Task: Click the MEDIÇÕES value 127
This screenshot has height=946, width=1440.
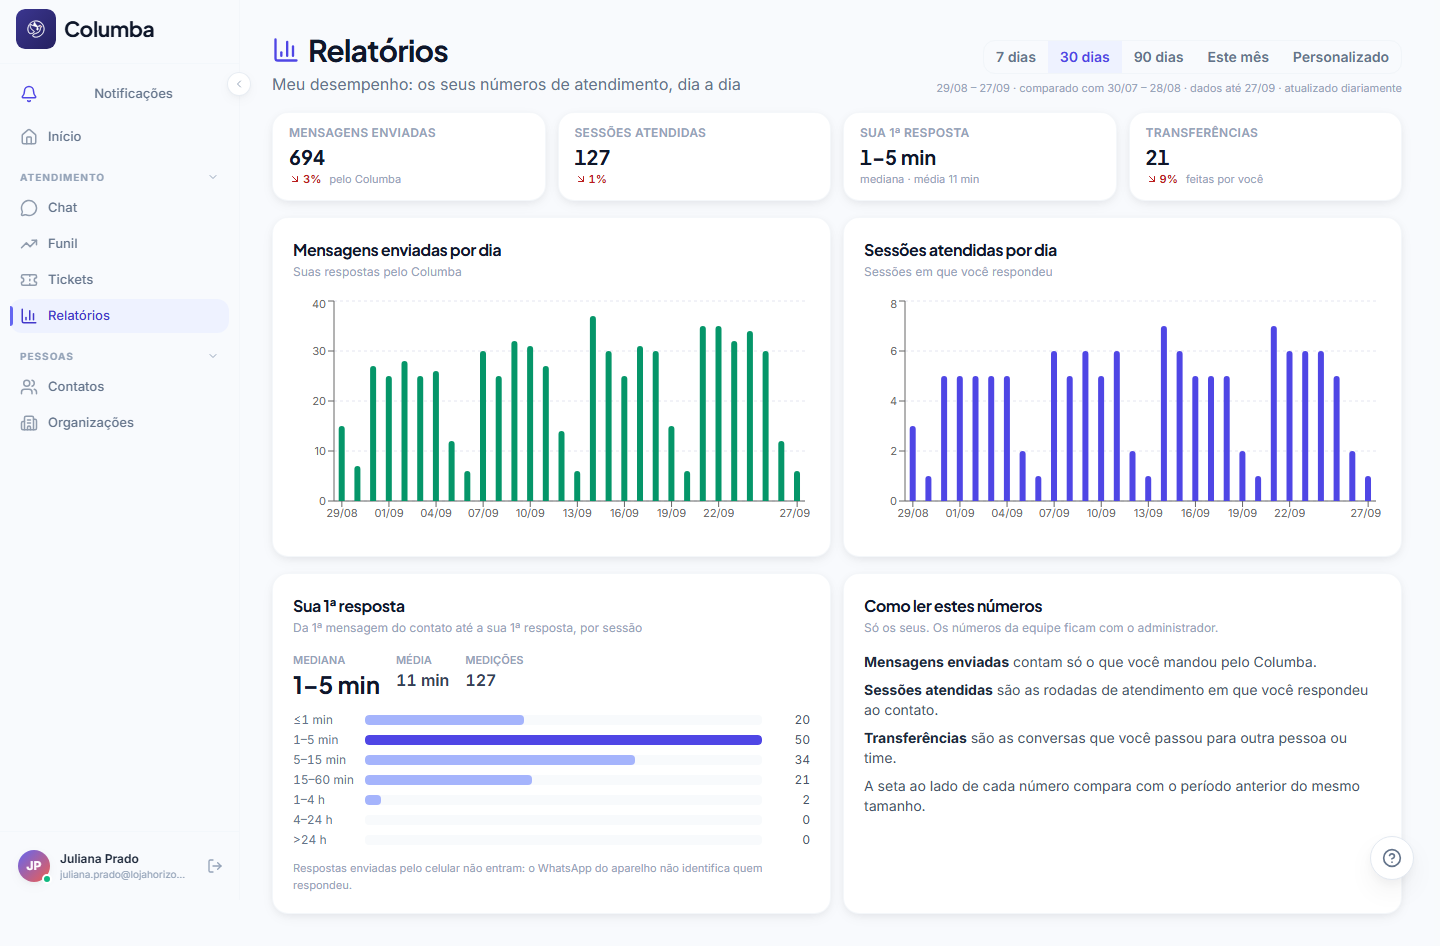Action: point(480,680)
